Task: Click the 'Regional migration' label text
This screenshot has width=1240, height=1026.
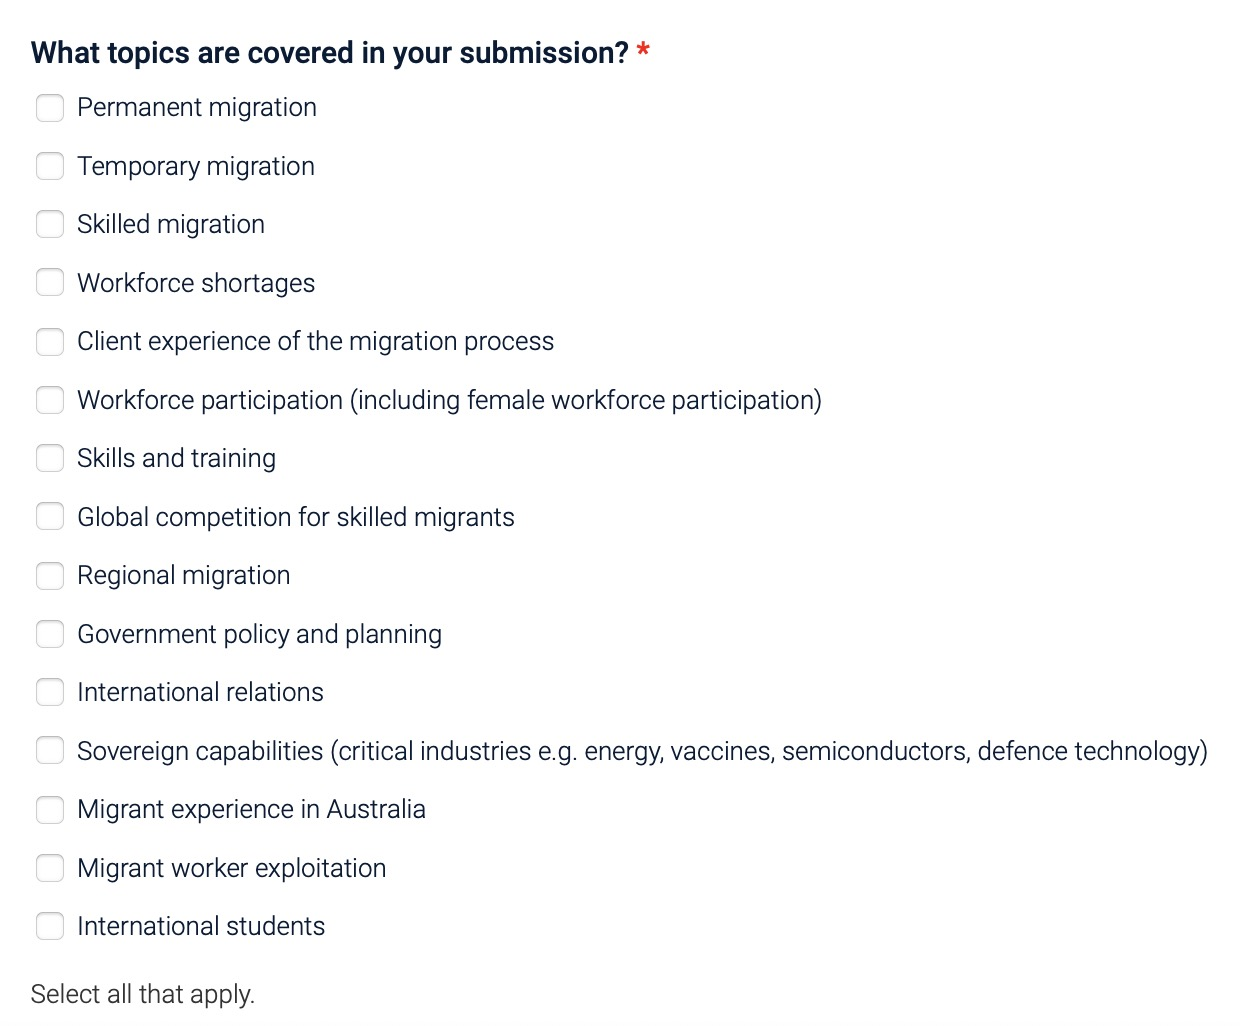Action: click(184, 576)
